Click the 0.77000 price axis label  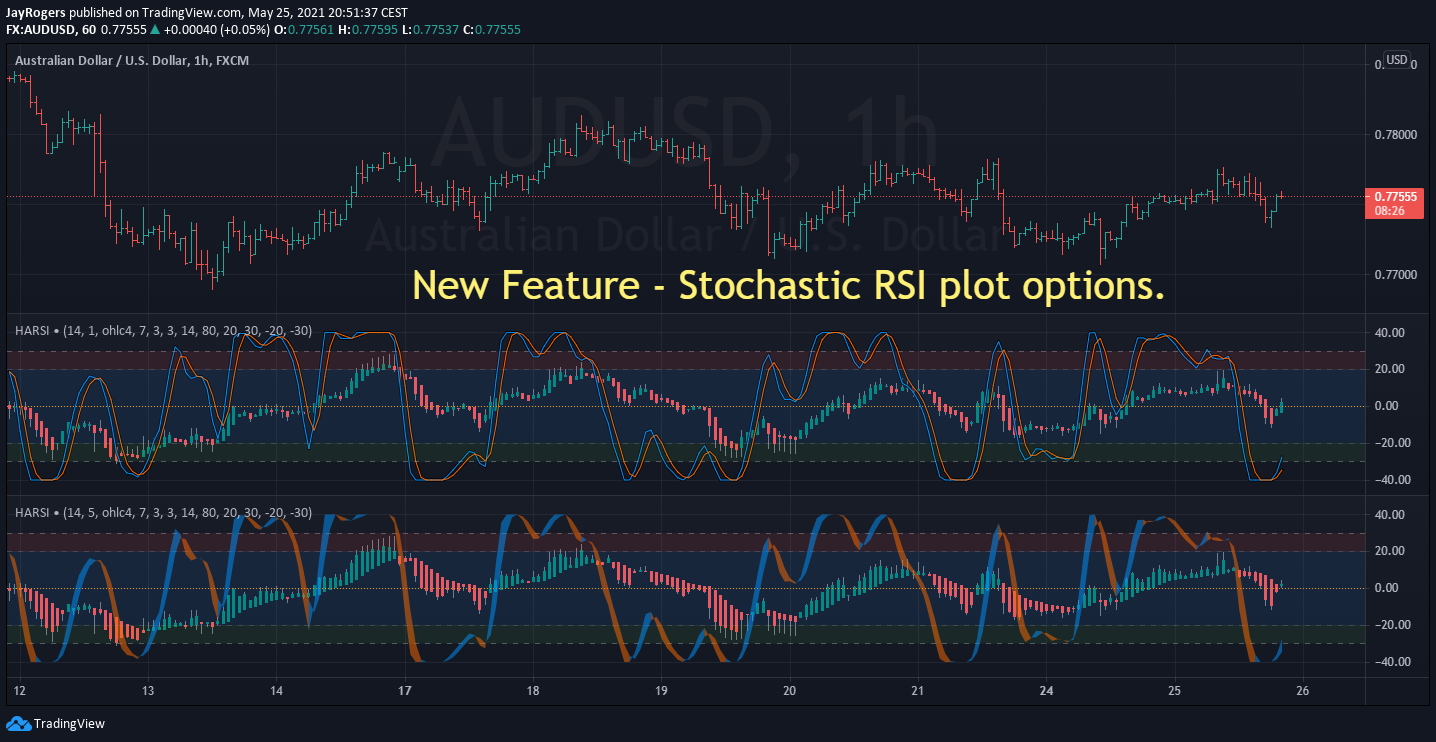(1397, 274)
